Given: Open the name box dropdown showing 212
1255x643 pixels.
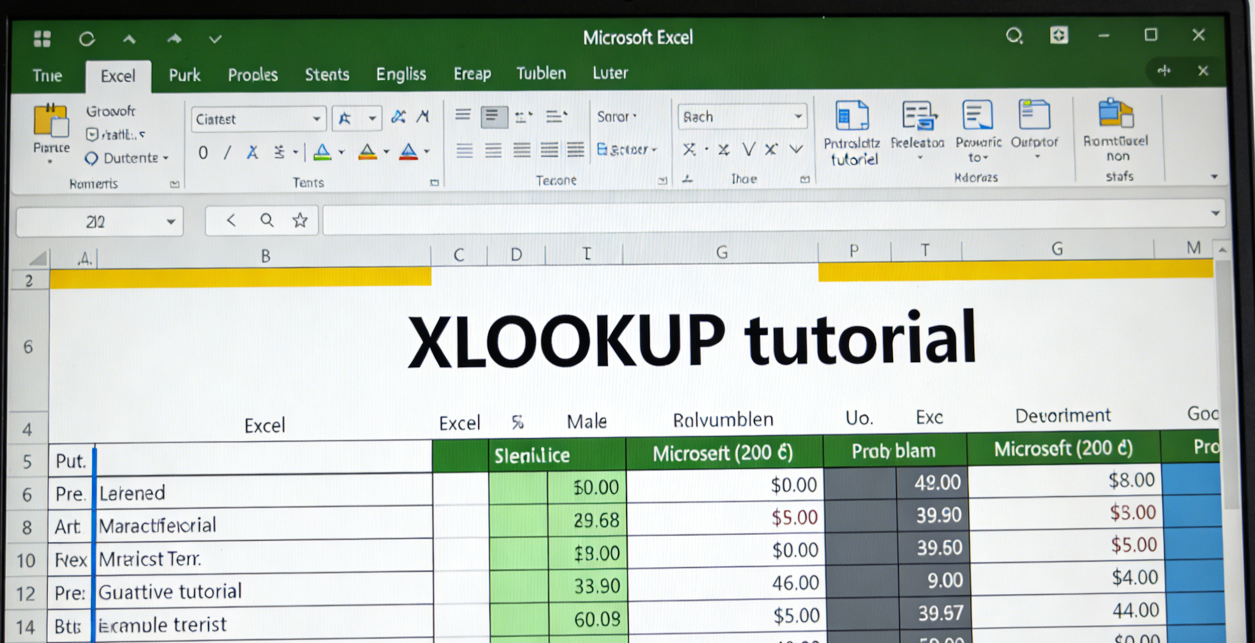Looking at the screenshot, I should 172,222.
